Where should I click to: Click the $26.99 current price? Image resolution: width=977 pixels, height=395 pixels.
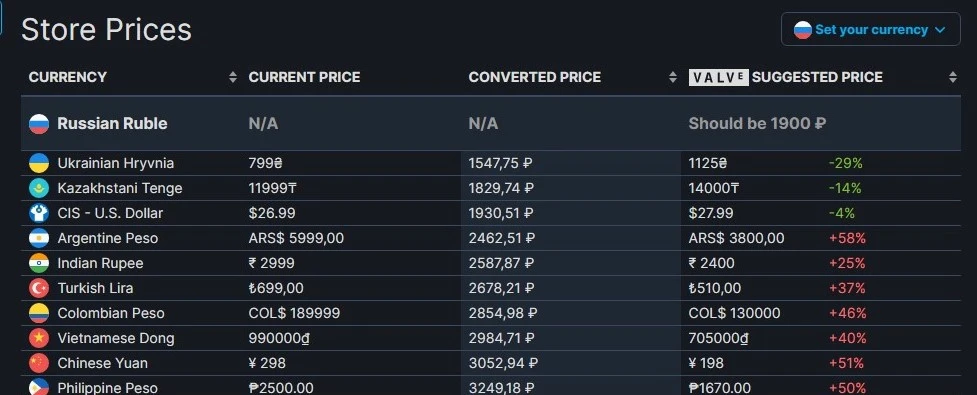pos(272,213)
